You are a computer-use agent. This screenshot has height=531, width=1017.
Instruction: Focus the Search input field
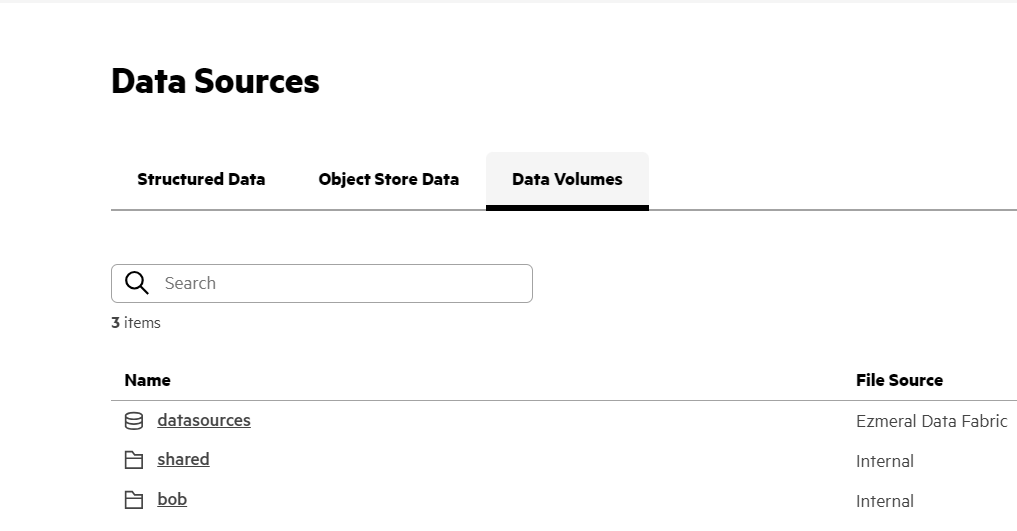(322, 283)
